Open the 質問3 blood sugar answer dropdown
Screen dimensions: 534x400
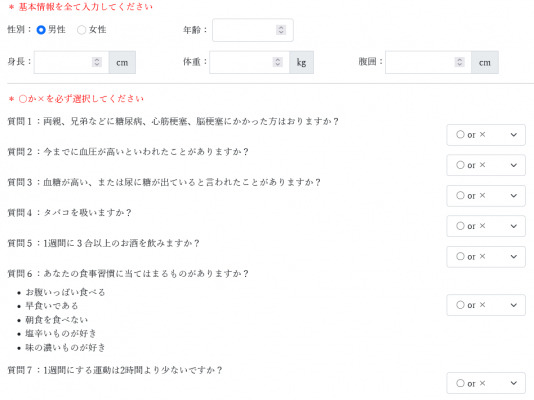[486, 196]
